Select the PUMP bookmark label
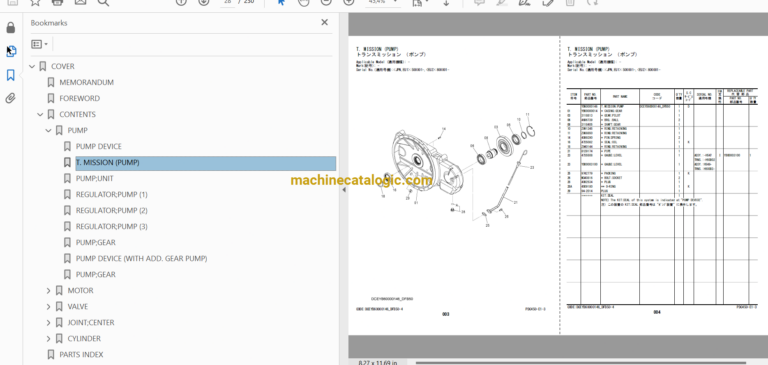Viewport: 768px width, 365px height. (77, 130)
